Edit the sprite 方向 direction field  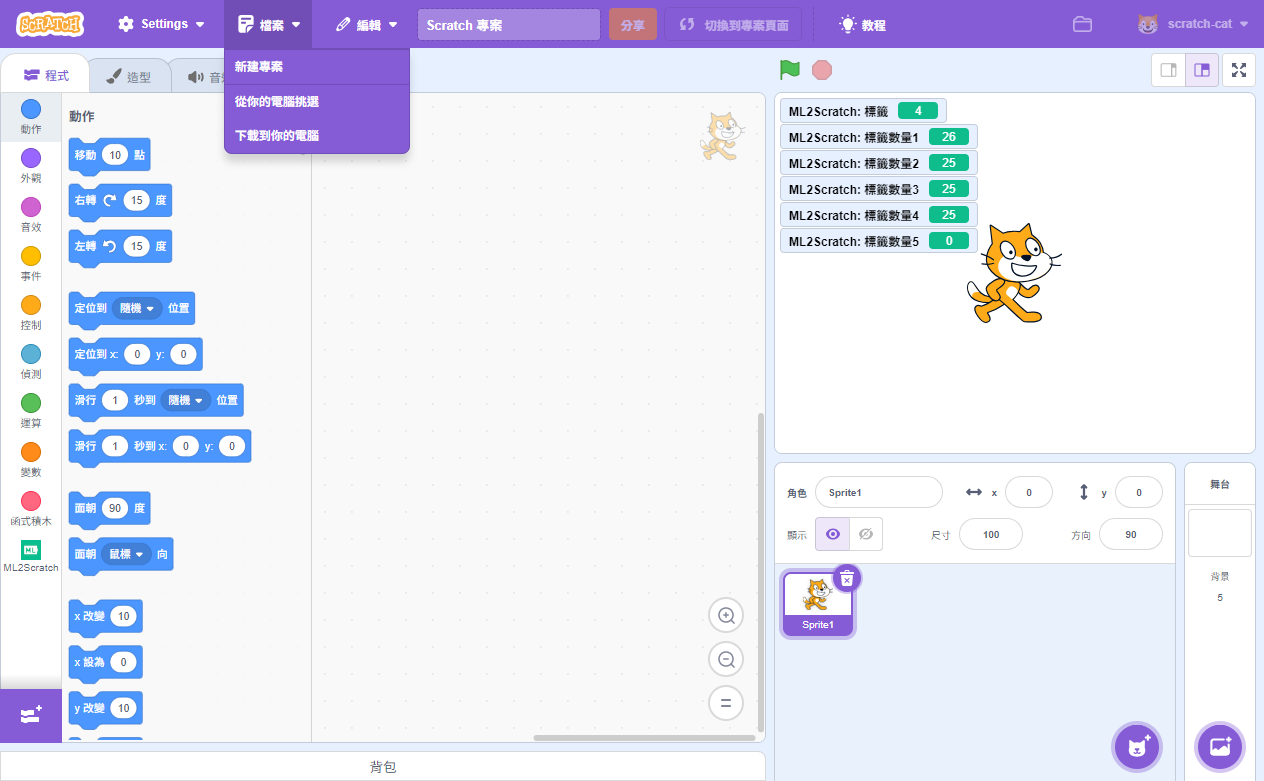[1131, 535]
